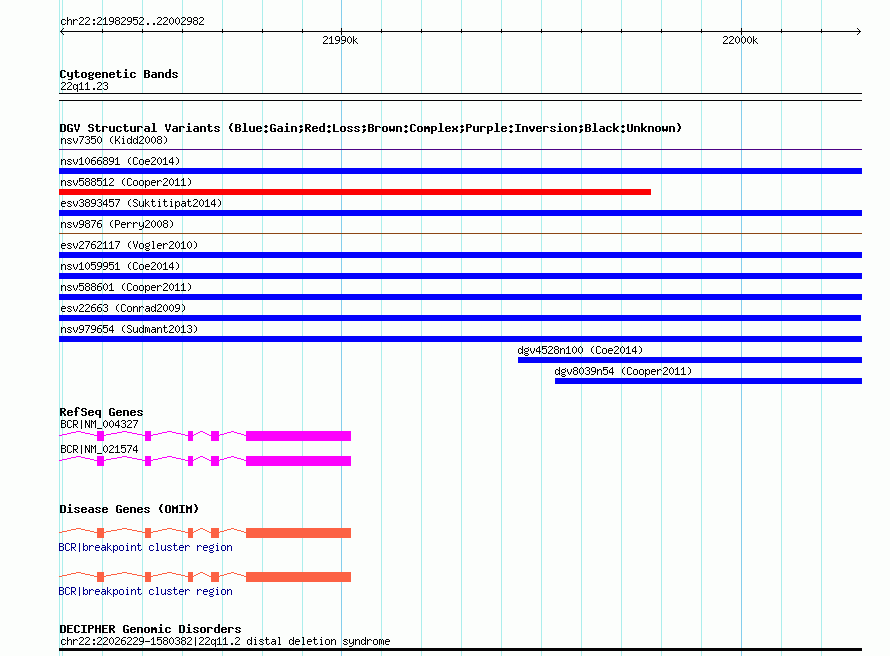
Task: Select the RefSeq Genes track title
Action: pos(101,412)
